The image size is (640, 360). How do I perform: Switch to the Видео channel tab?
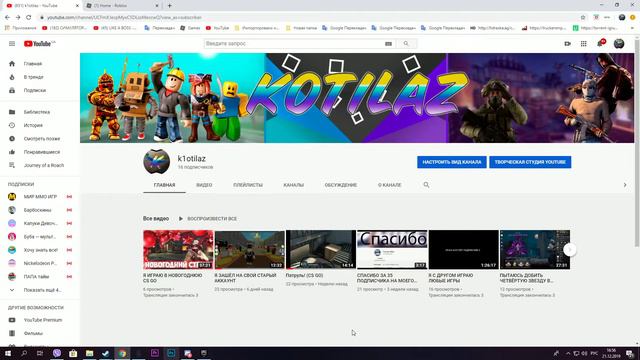tap(204, 185)
